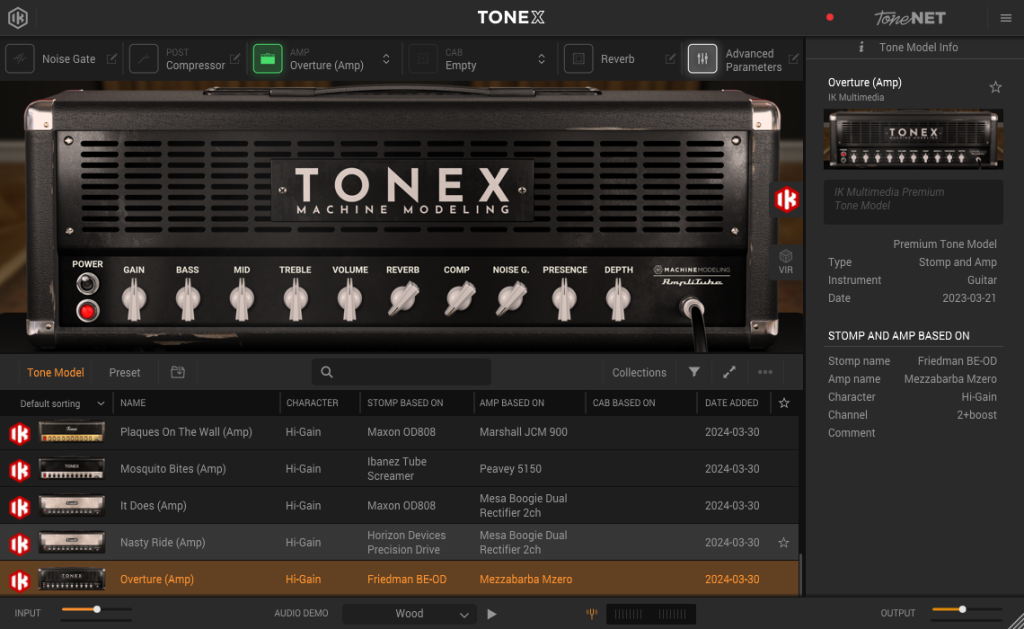The image size is (1024, 629).
Task: Sort by CHARACTER column header
Action: 312,403
